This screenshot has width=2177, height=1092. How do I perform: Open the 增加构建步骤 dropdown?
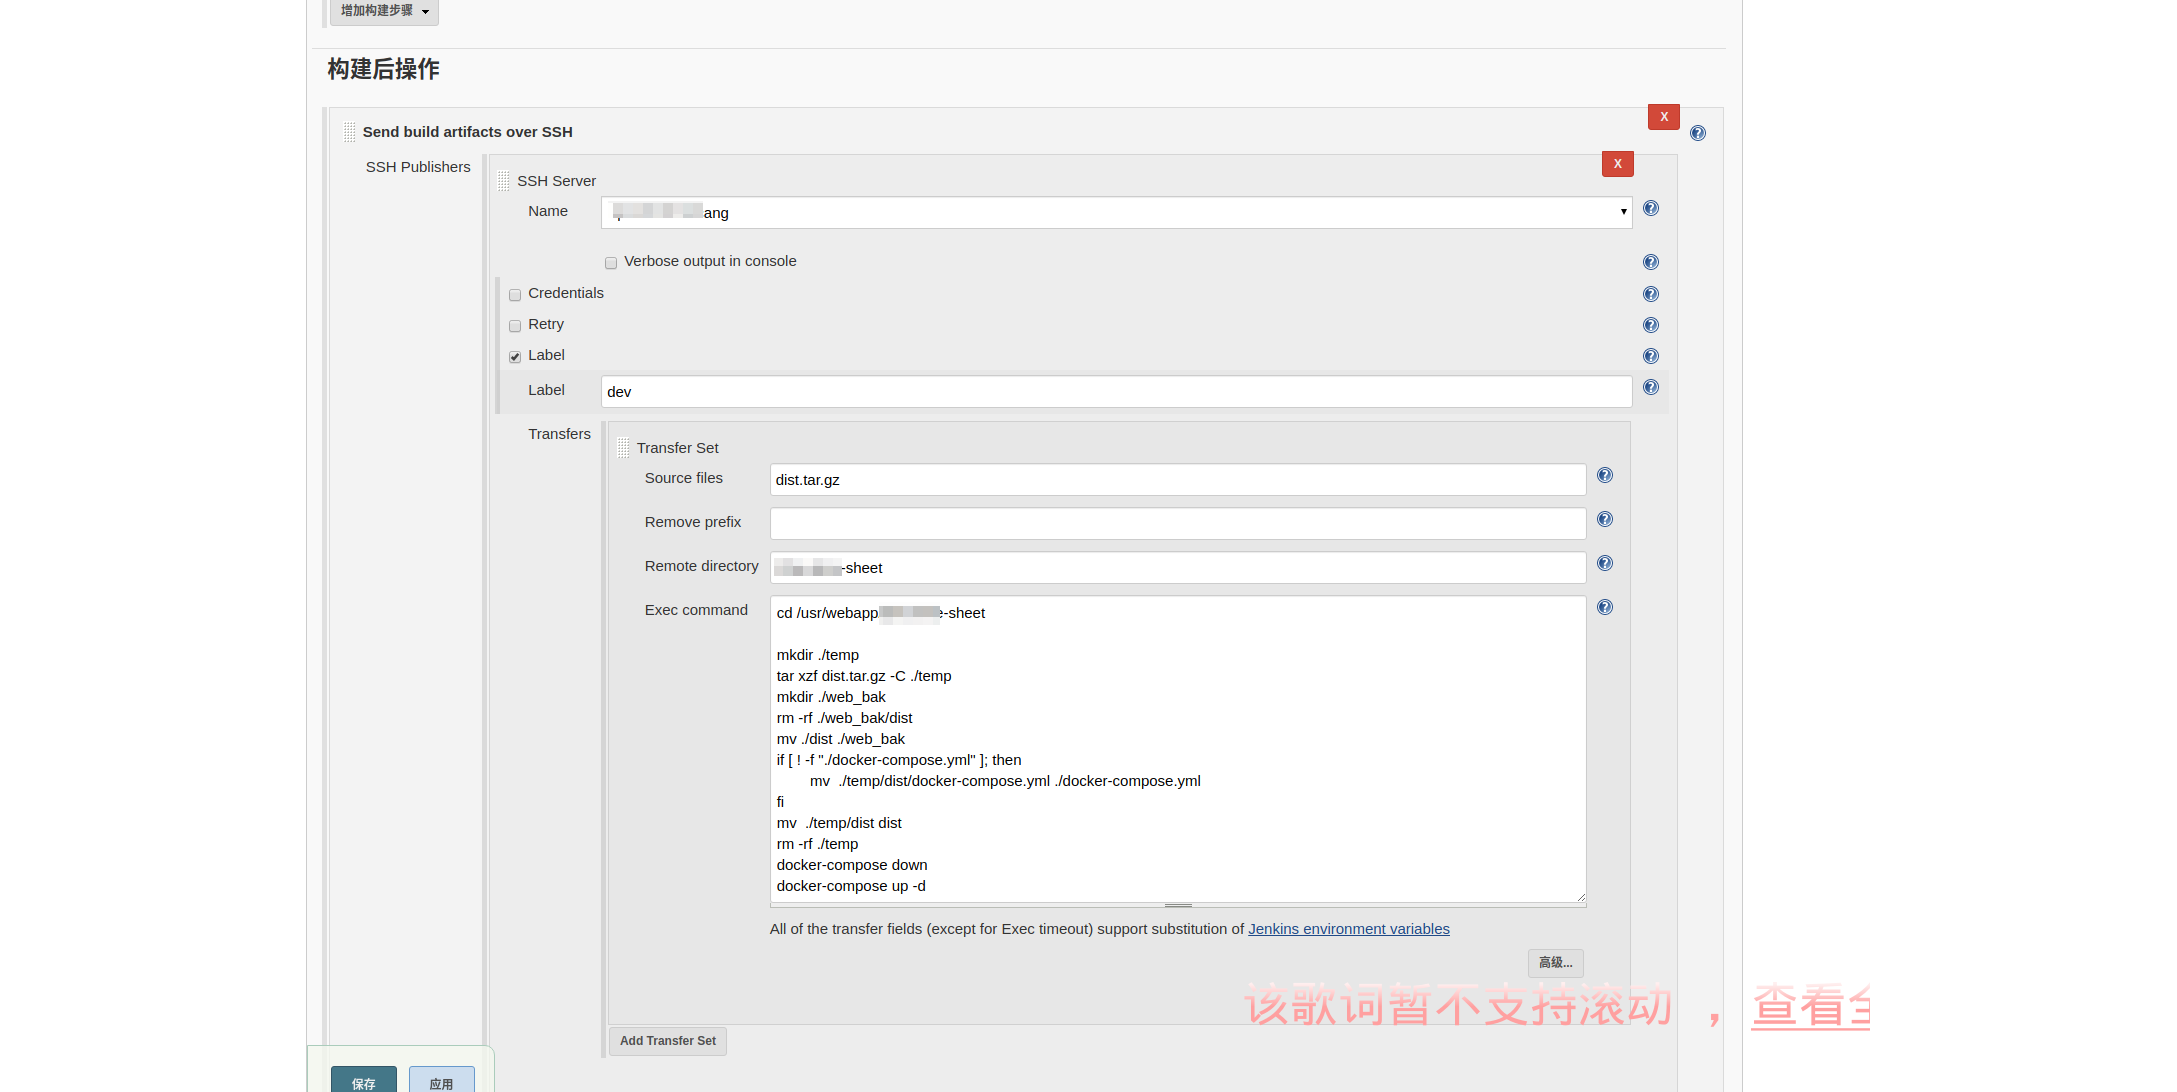(x=385, y=11)
